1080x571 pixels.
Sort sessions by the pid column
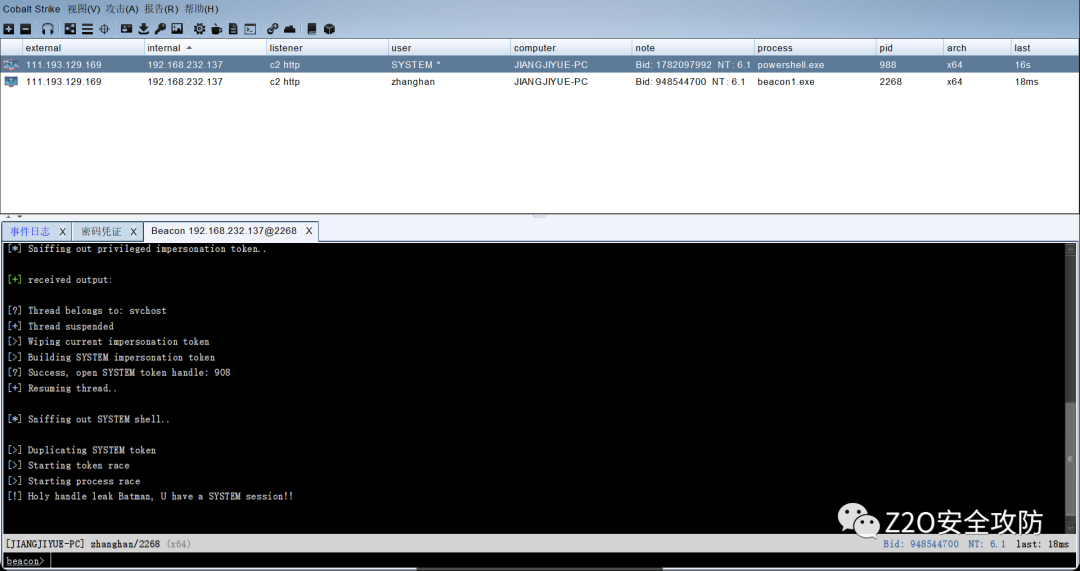point(909,48)
